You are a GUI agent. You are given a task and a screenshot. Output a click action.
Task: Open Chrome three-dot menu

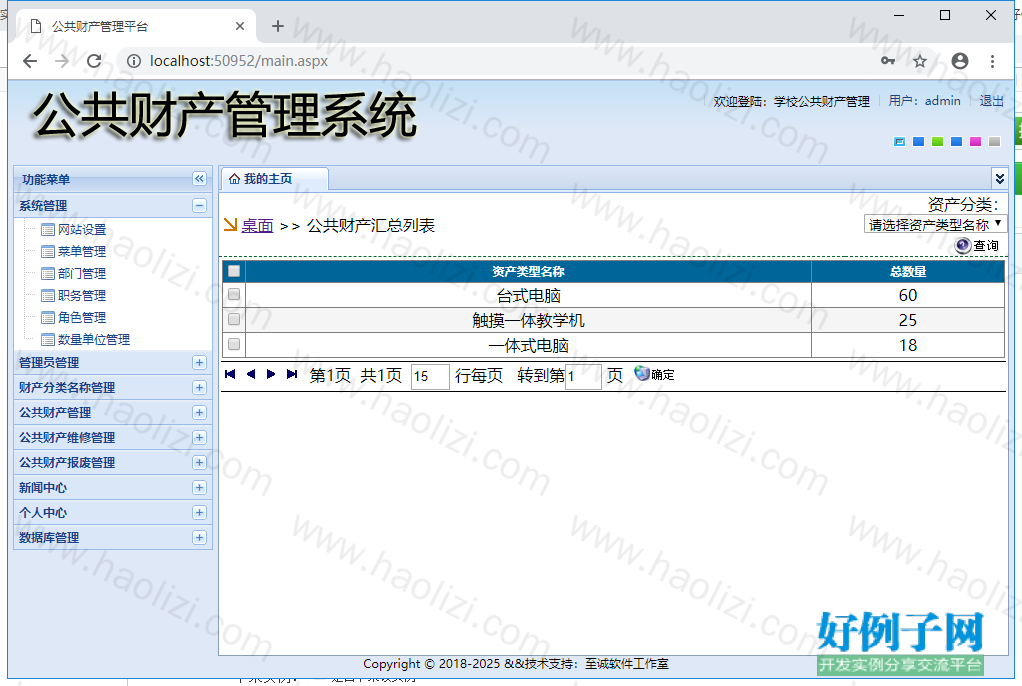tap(992, 61)
